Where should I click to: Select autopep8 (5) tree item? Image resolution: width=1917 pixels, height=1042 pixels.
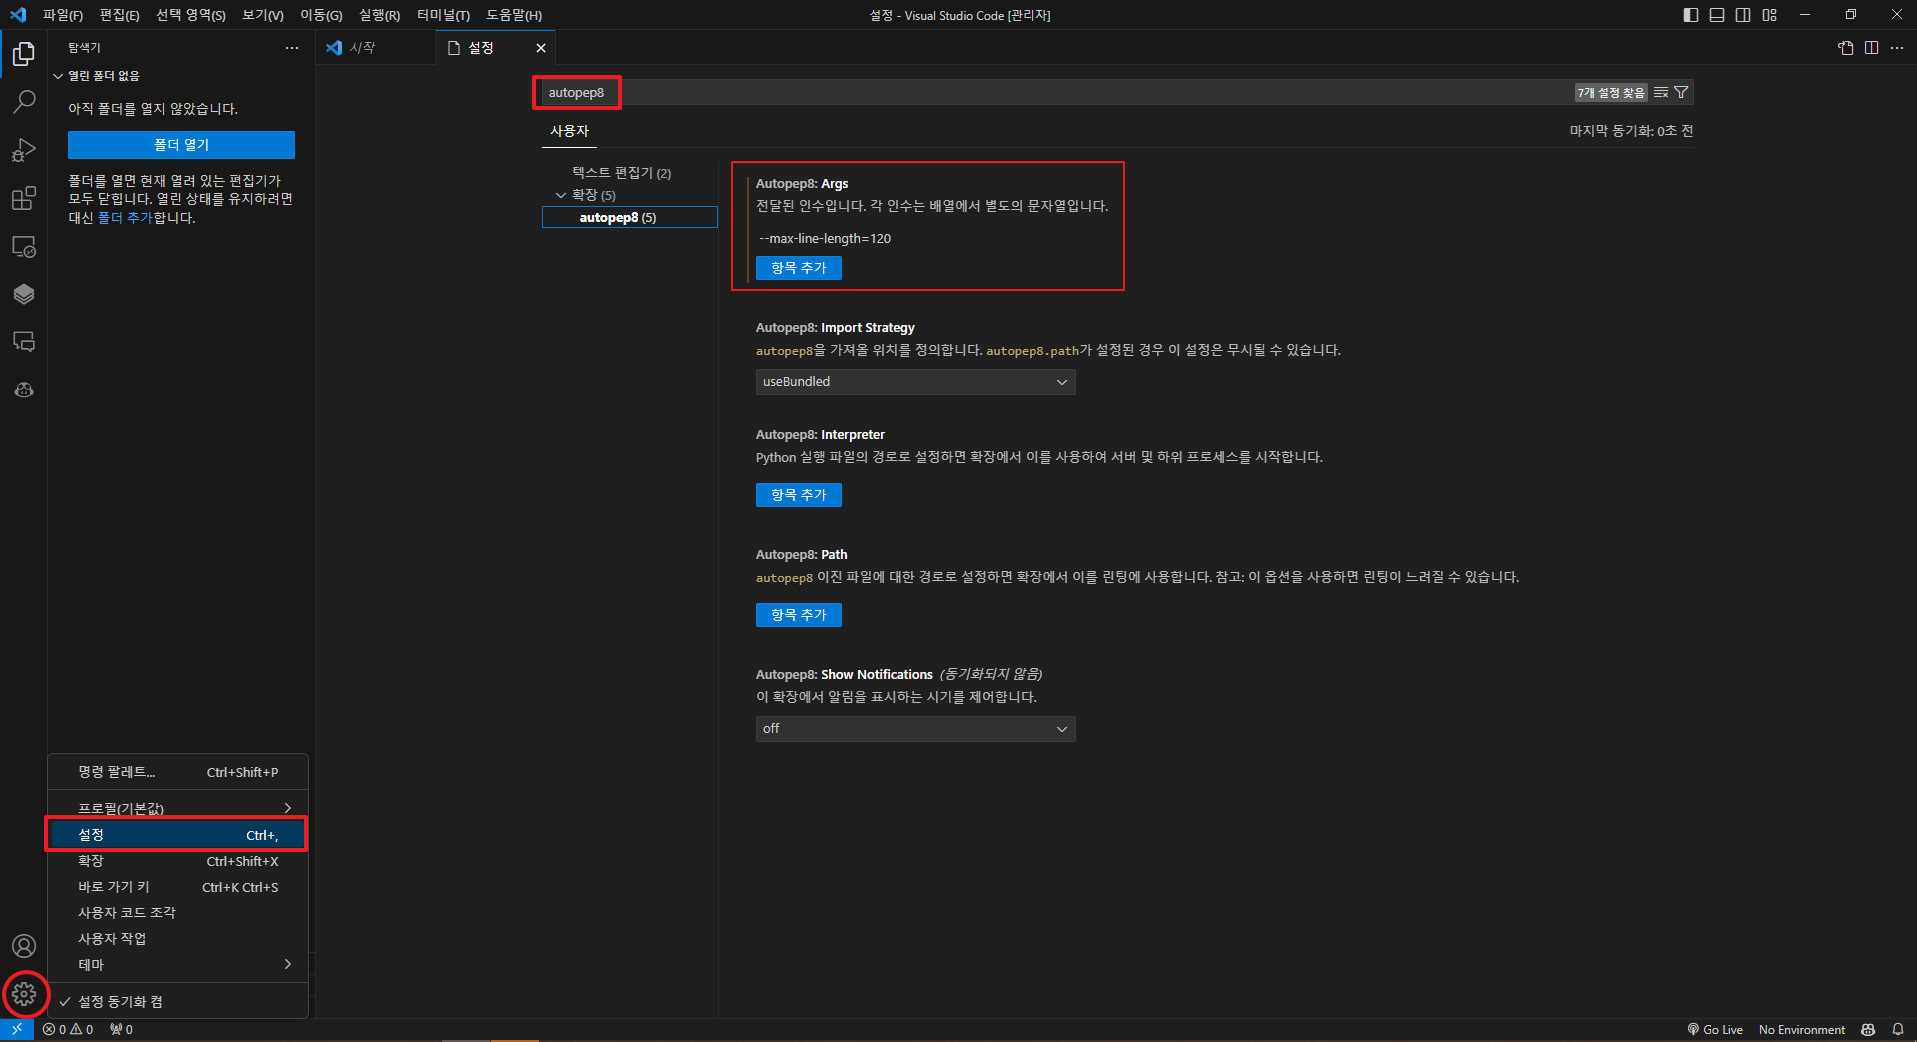click(629, 217)
